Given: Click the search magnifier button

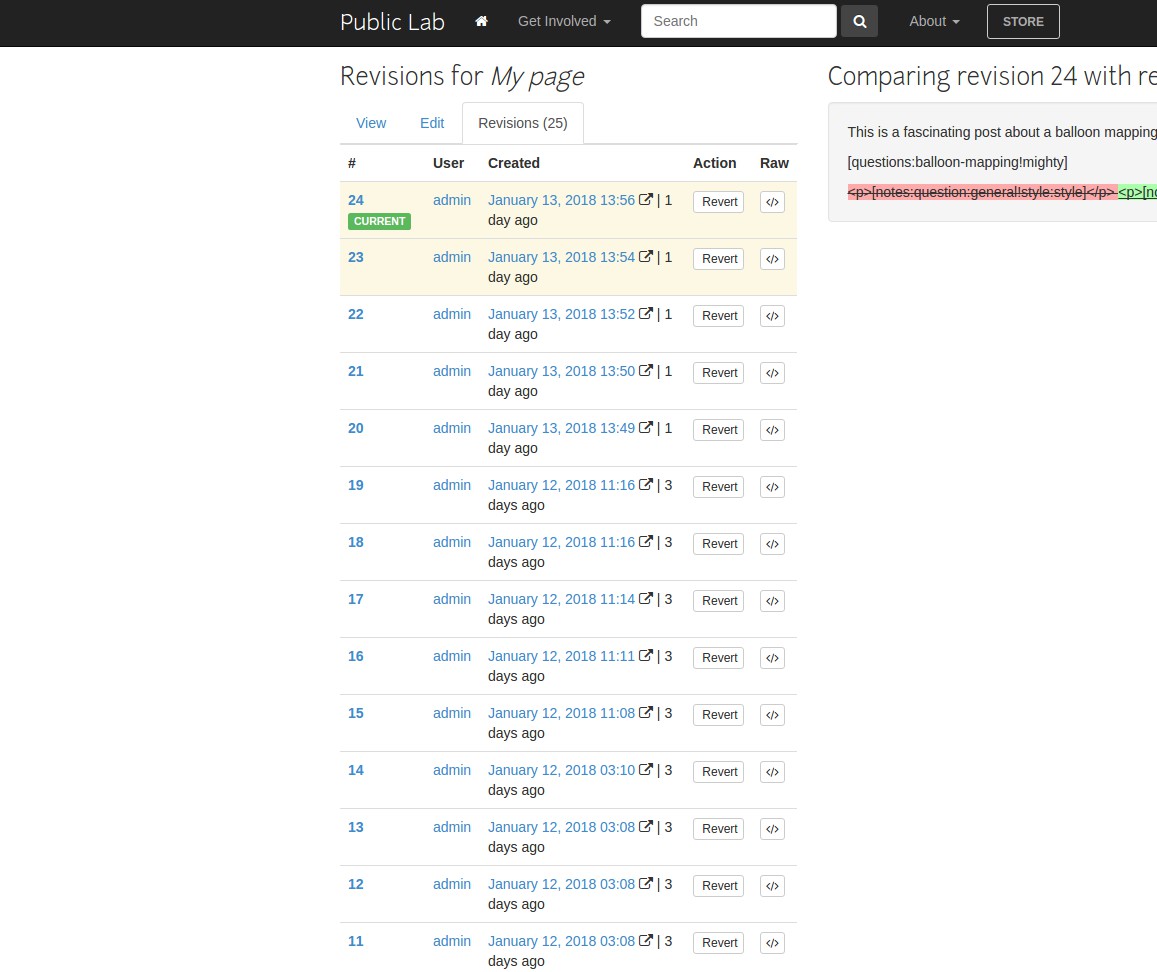Looking at the screenshot, I should [x=860, y=21].
